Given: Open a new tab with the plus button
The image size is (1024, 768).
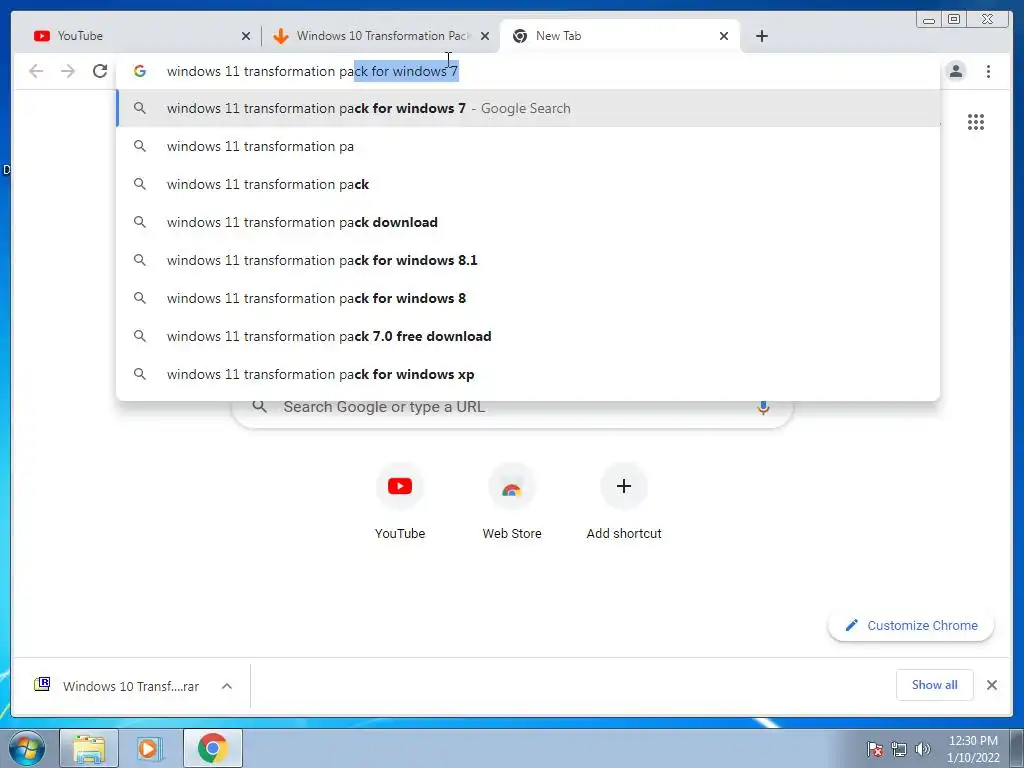Looking at the screenshot, I should click(x=761, y=36).
